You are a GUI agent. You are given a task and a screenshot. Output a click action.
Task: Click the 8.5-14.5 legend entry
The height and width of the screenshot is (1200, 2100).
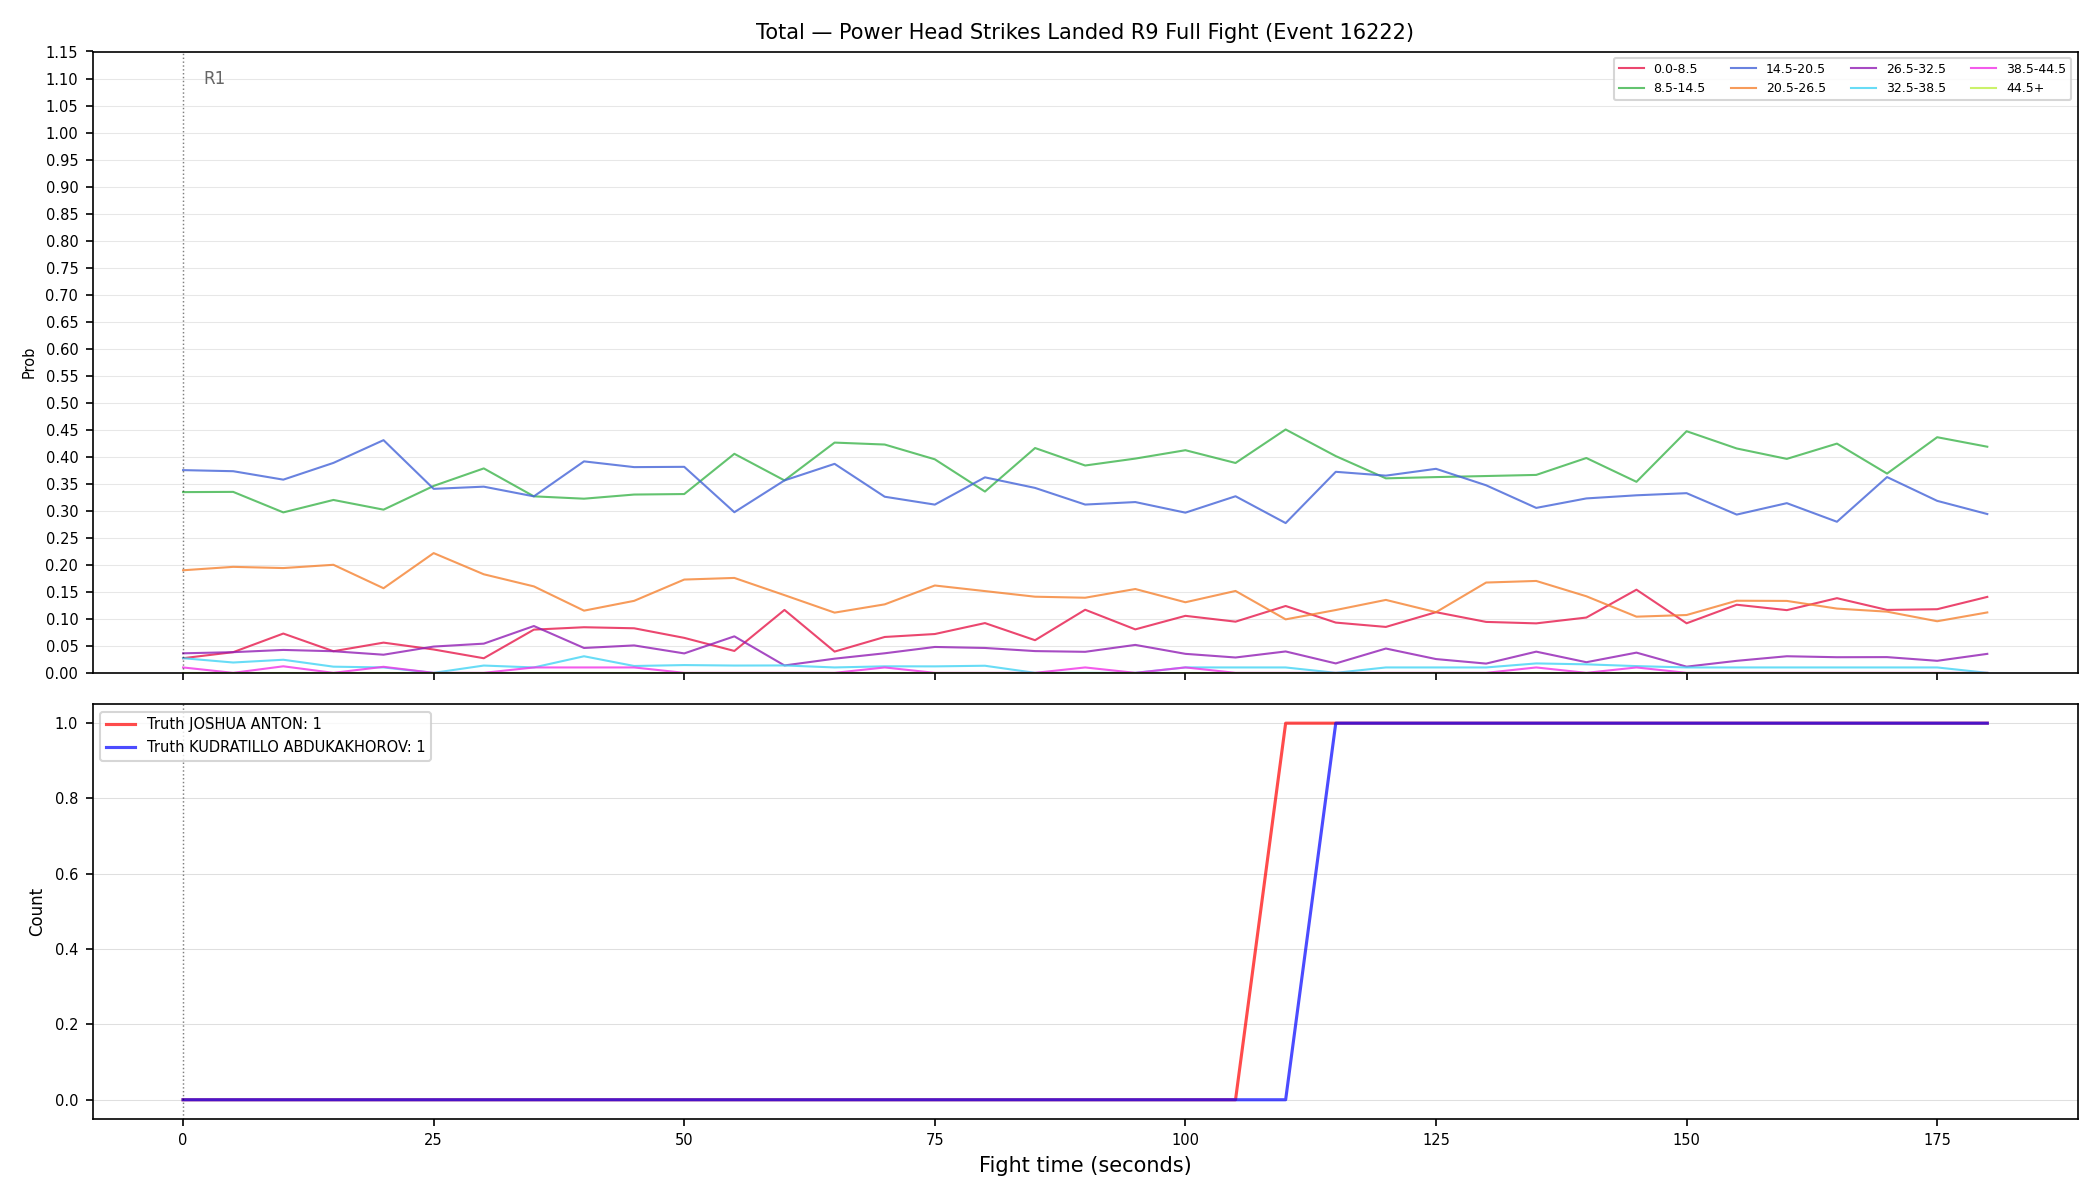pyautogui.click(x=1662, y=88)
